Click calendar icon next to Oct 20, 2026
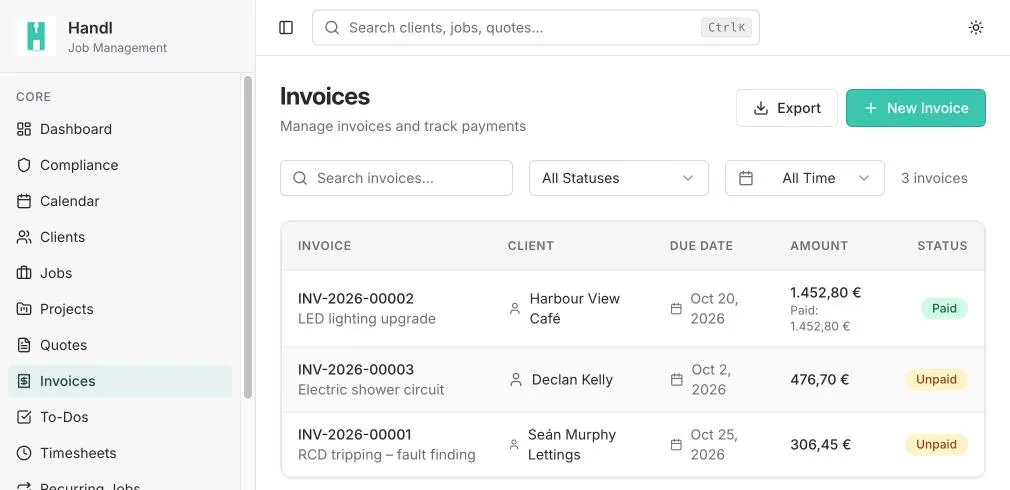 [676, 308]
